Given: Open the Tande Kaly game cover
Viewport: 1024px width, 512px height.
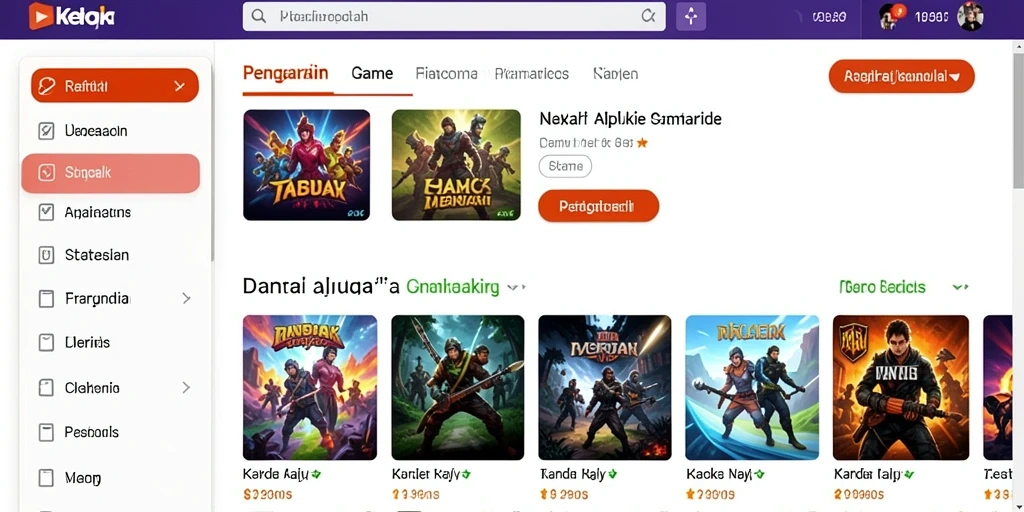Looking at the screenshot, I should [x=605, y=388].
